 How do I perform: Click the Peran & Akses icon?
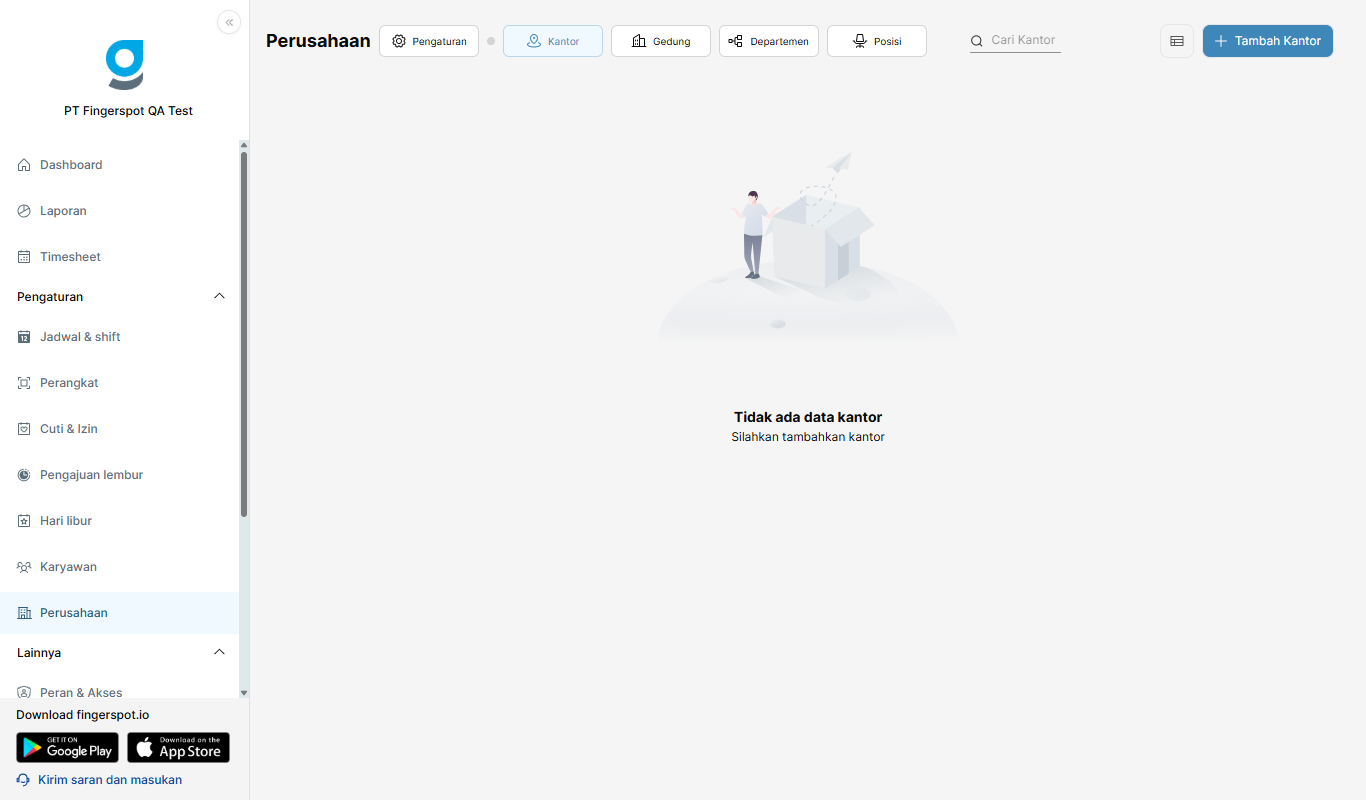pos(24,692)
